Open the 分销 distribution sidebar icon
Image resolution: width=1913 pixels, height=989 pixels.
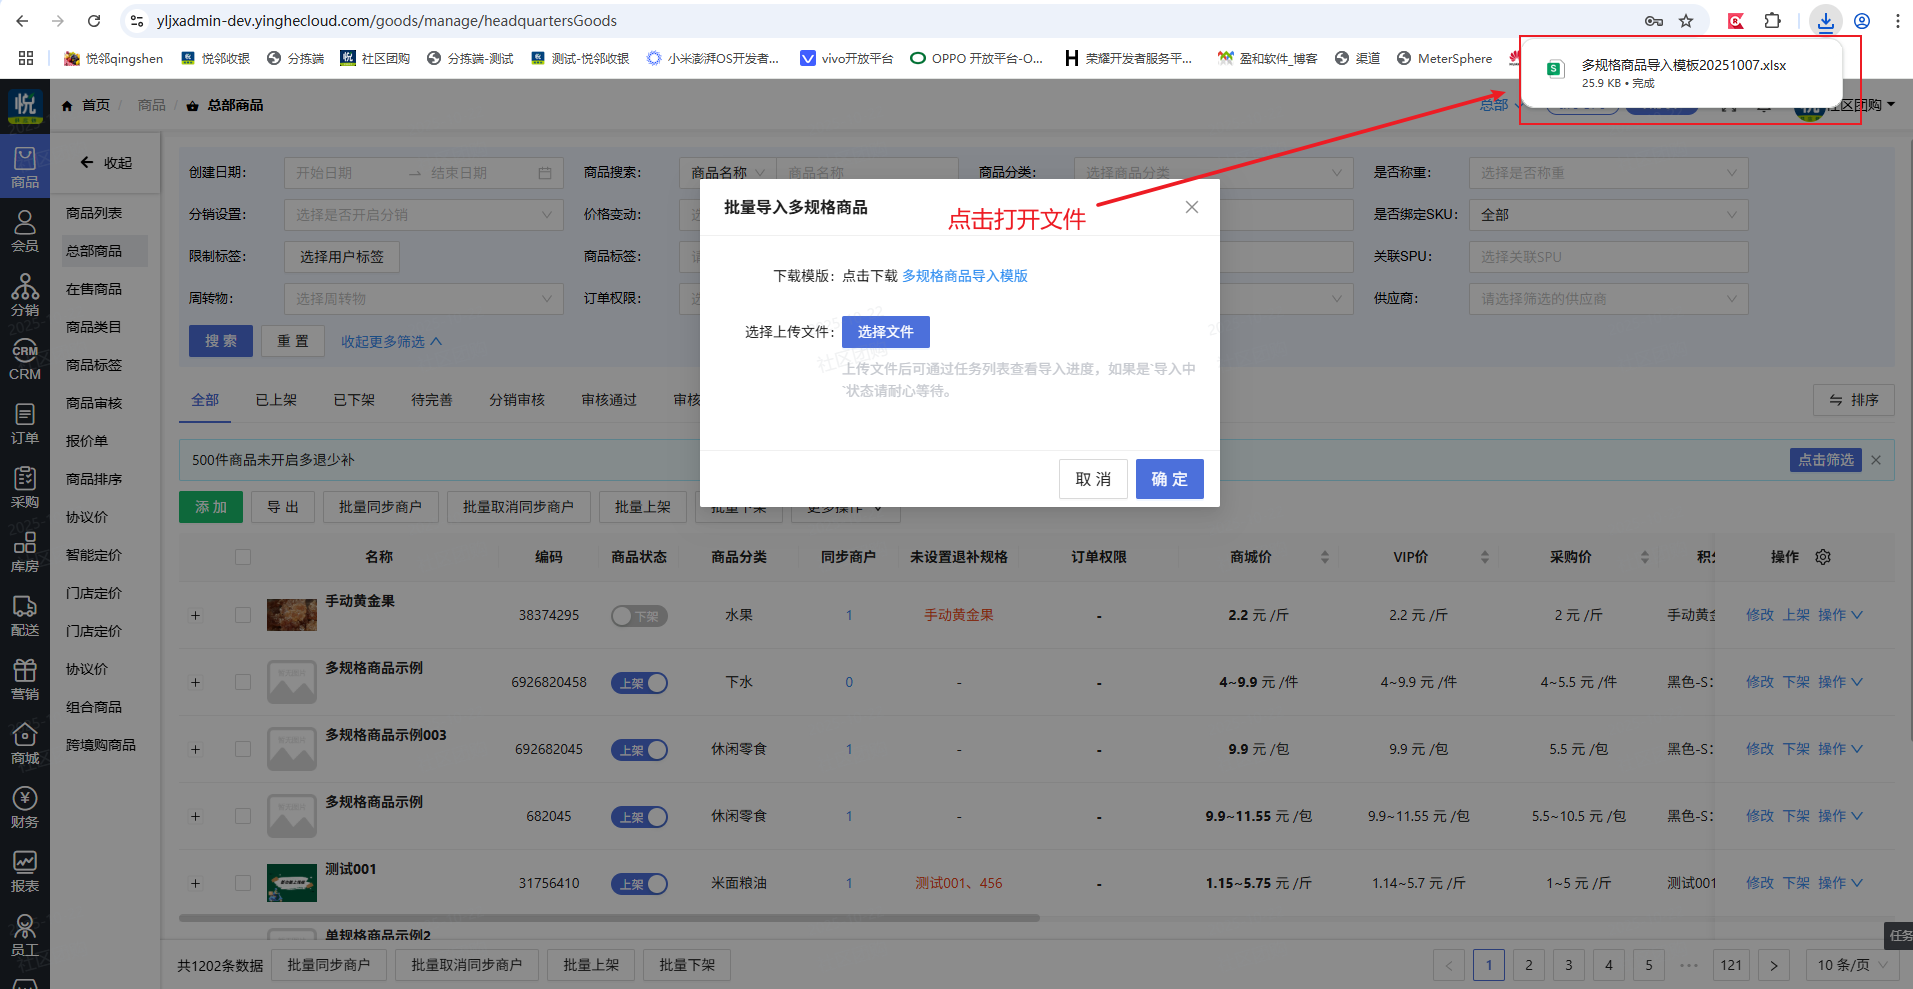(x=24, y=295)
